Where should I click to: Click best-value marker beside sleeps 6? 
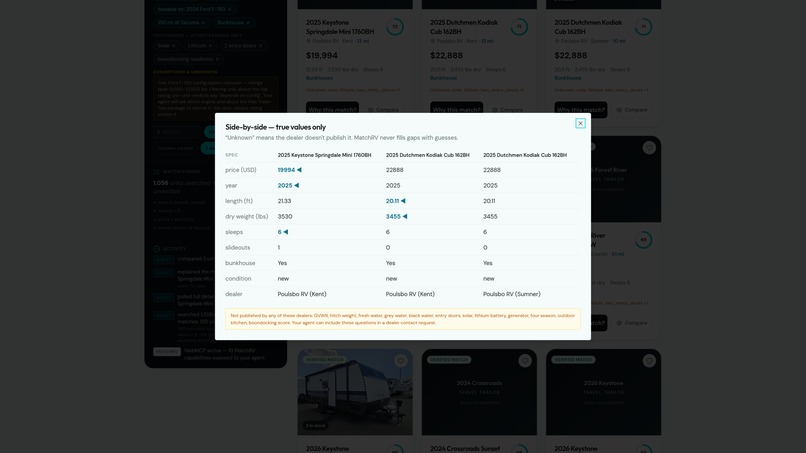pyautogui.click(x=286, y=232)
